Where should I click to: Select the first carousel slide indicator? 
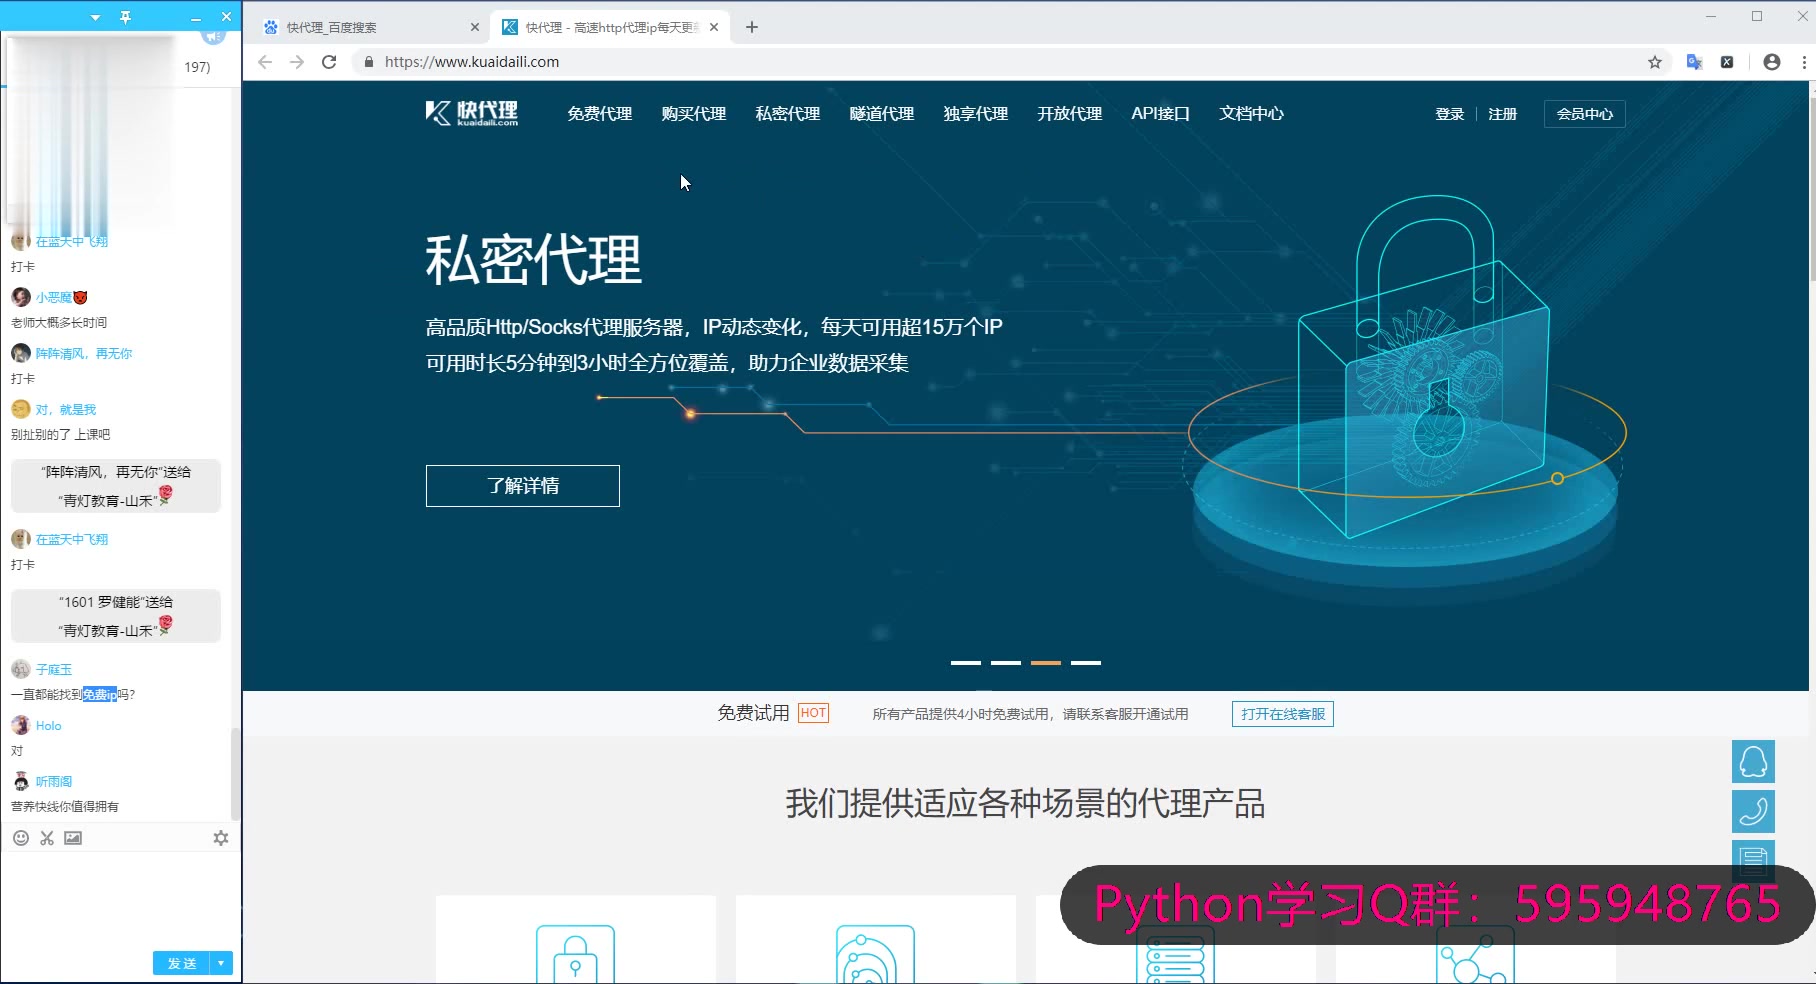[966, 662]
